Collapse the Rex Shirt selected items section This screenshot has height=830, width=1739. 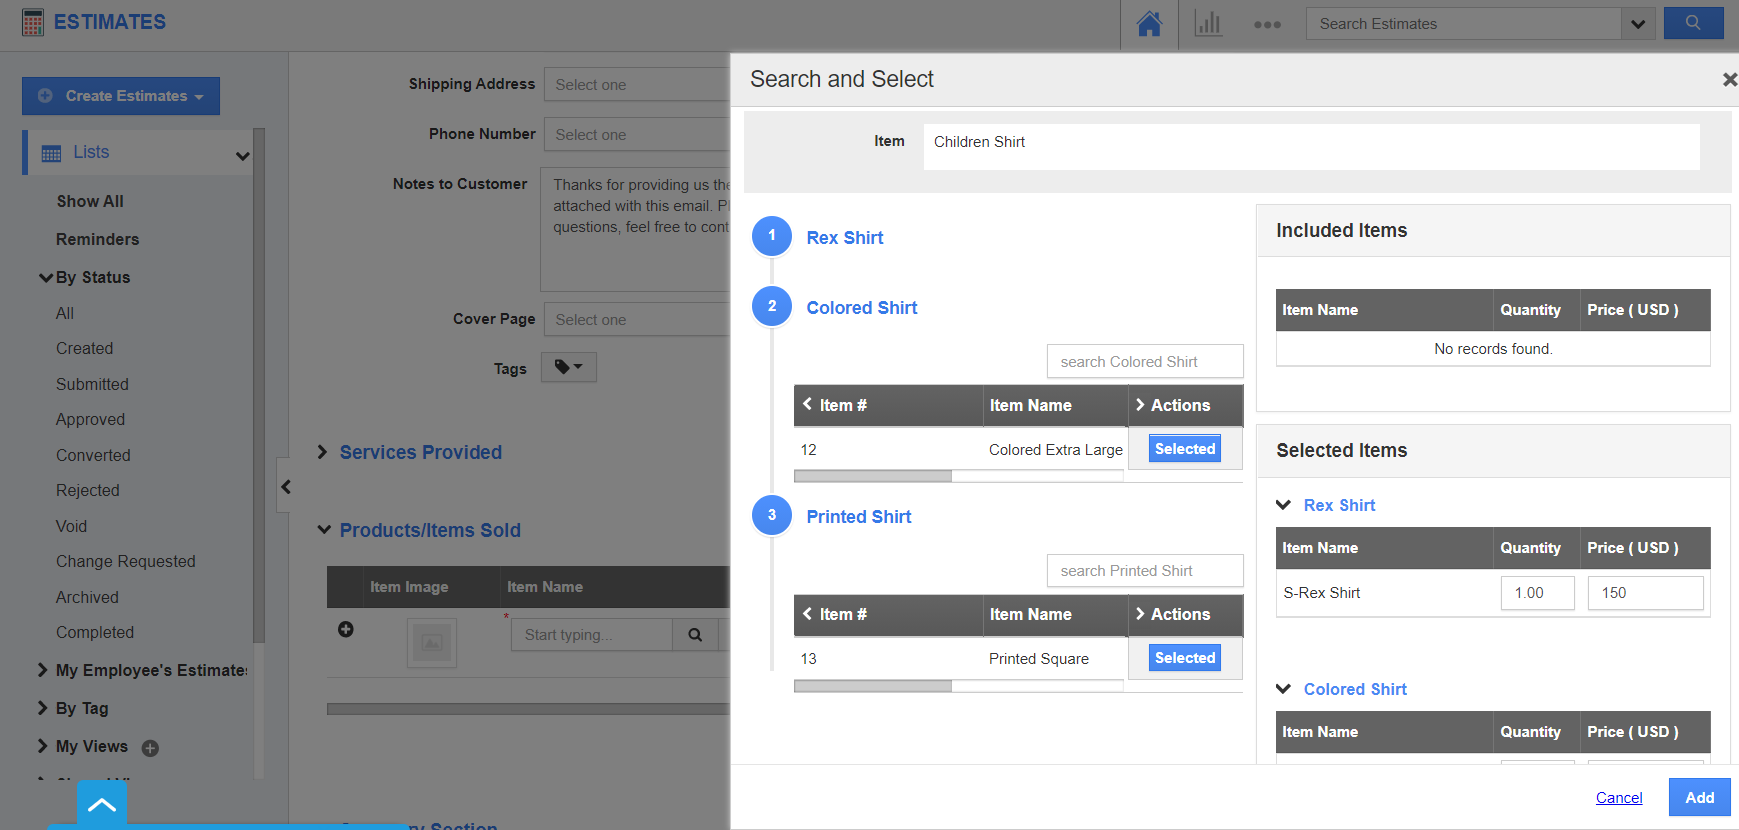[x=1284, y=505]
